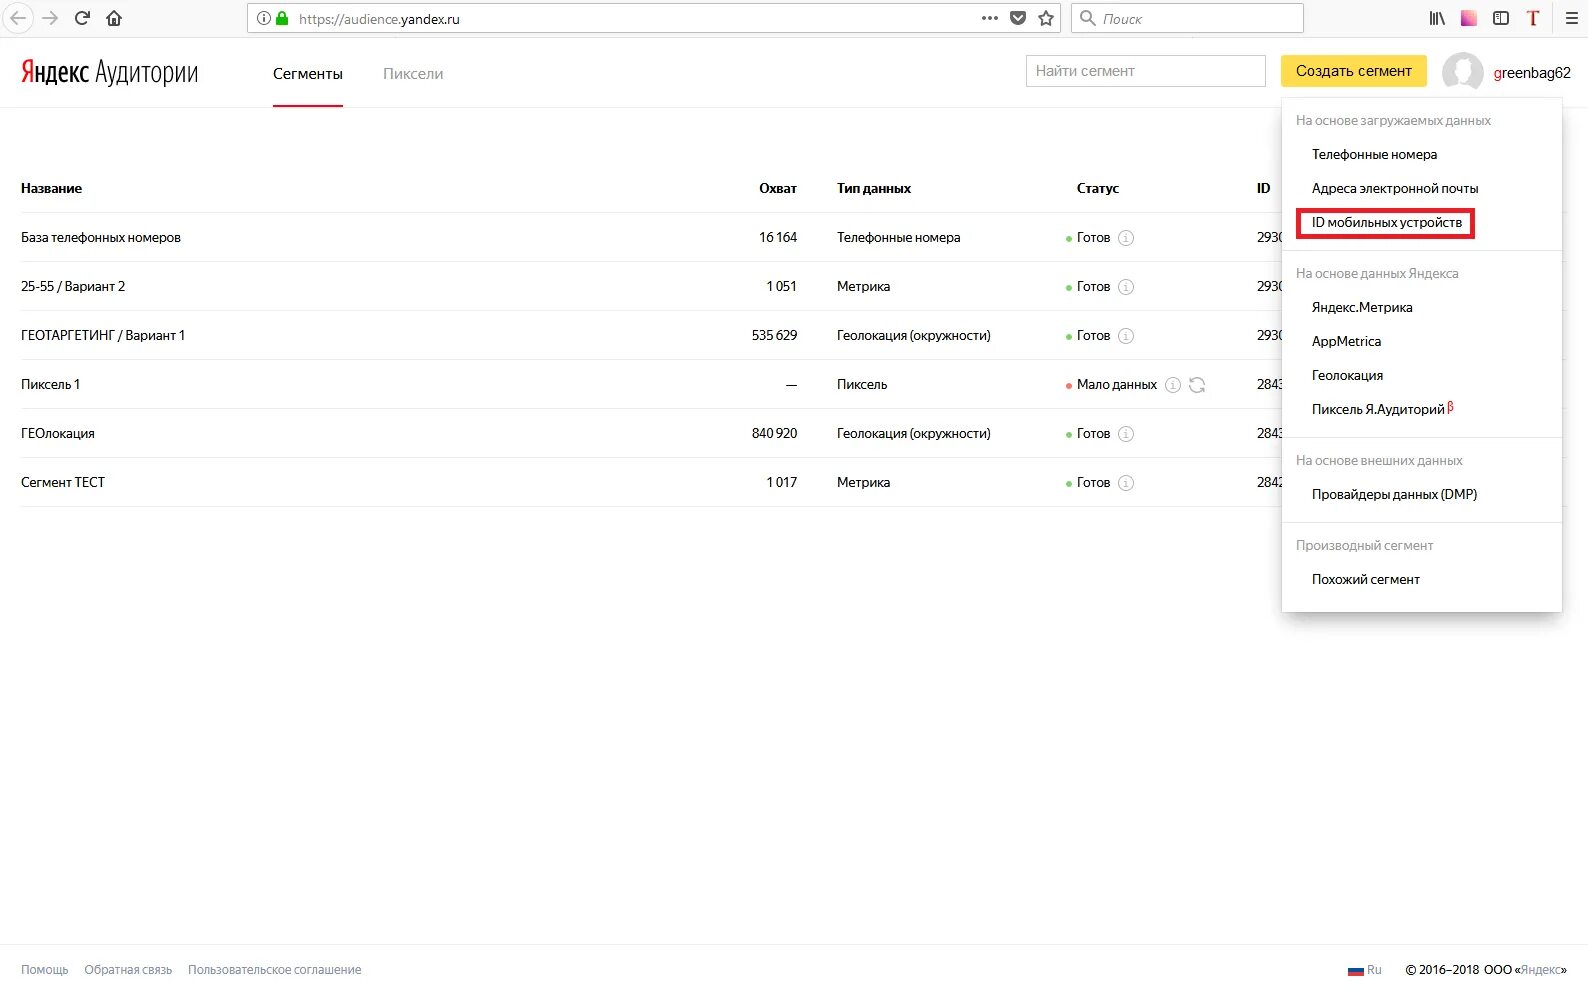The width and height of the screenshot is (1588, 993).
Task: Click the green padlock security icon
Action: tap(282, 18)
